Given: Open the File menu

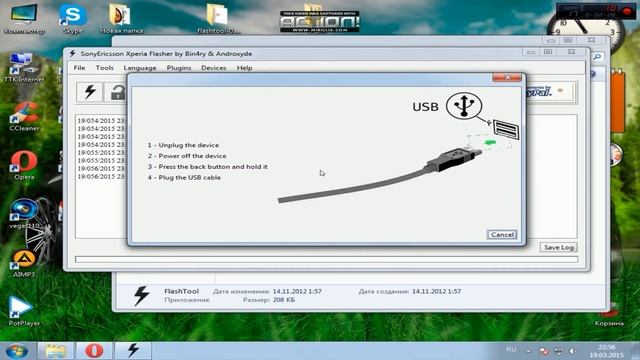Looking at the screenshot, I should [x=79, y=68].
